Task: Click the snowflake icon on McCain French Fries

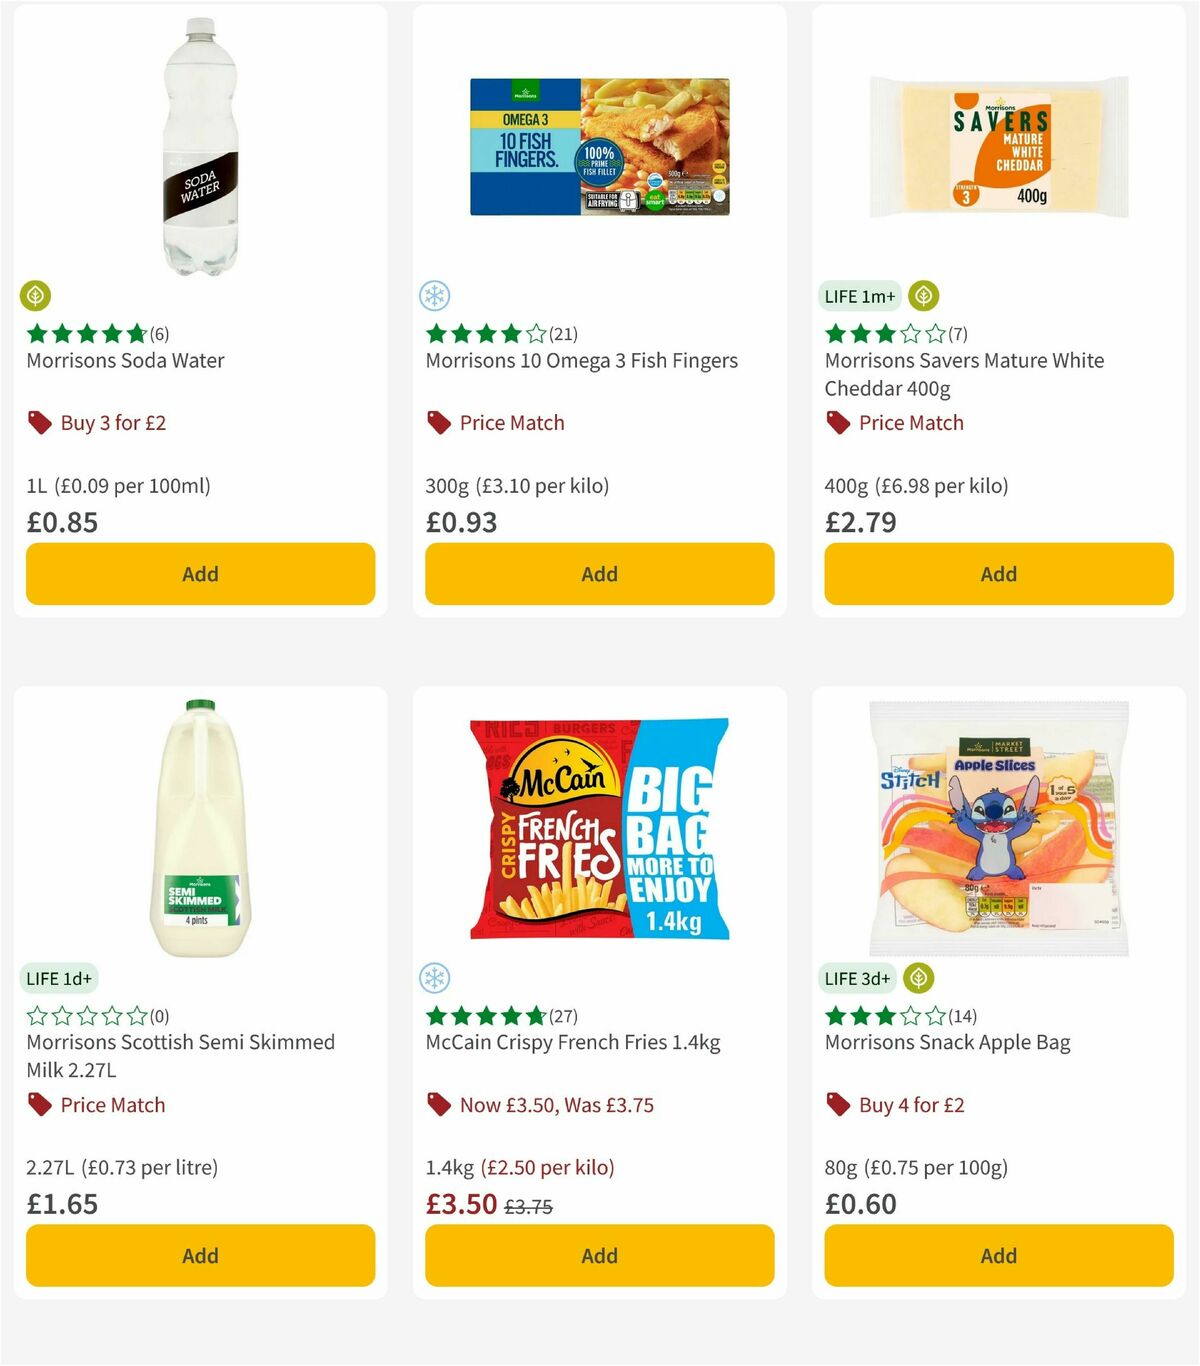Action: pyautogui.click(x=435, y=978)
